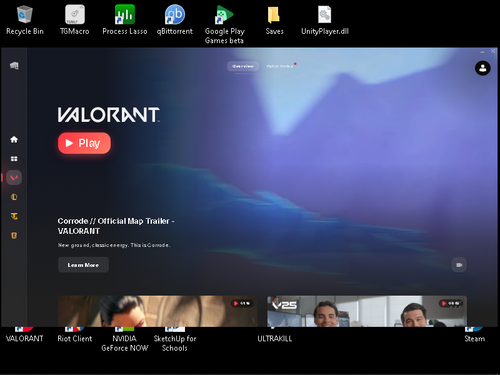Click the video camera icon on the banner

[x=459, y=265]
